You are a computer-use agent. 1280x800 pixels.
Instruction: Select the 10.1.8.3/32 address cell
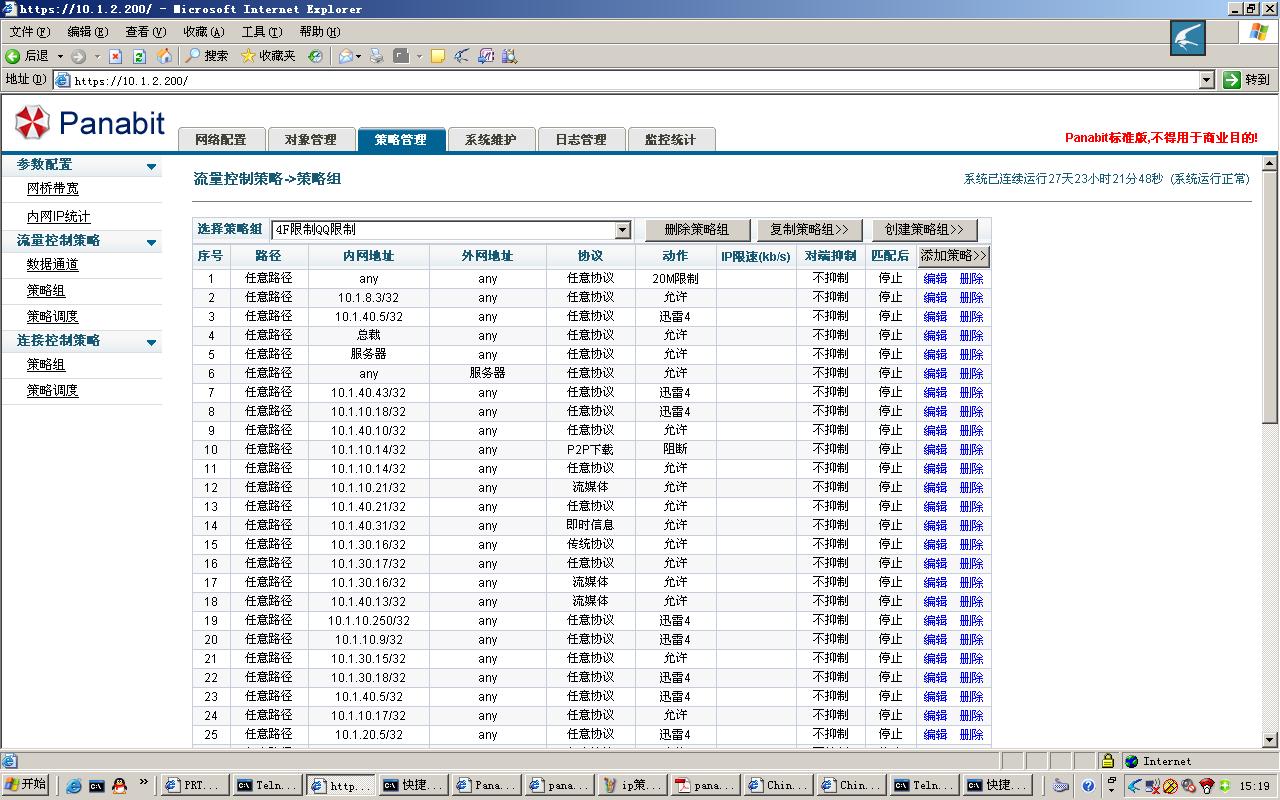click(x=369, y=298)
